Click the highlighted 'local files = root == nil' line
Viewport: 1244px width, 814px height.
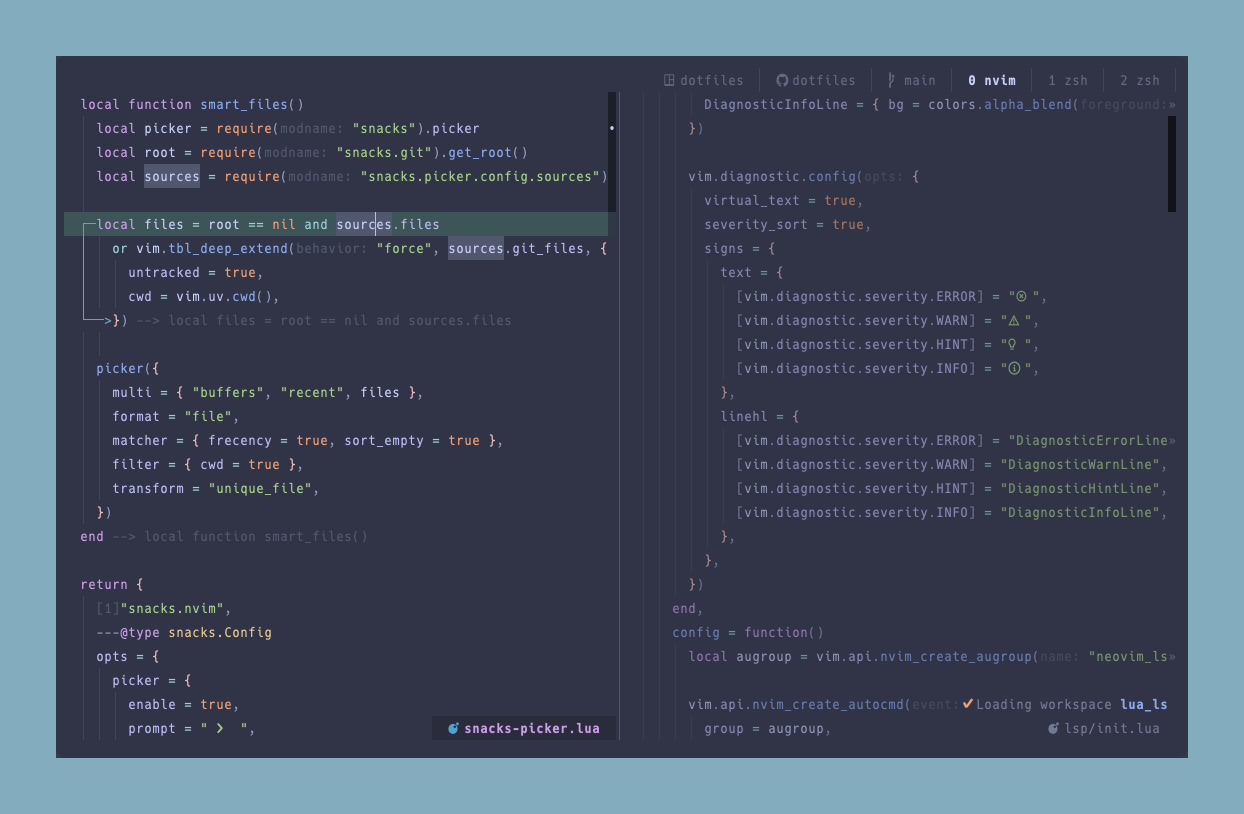coord(336,224)
